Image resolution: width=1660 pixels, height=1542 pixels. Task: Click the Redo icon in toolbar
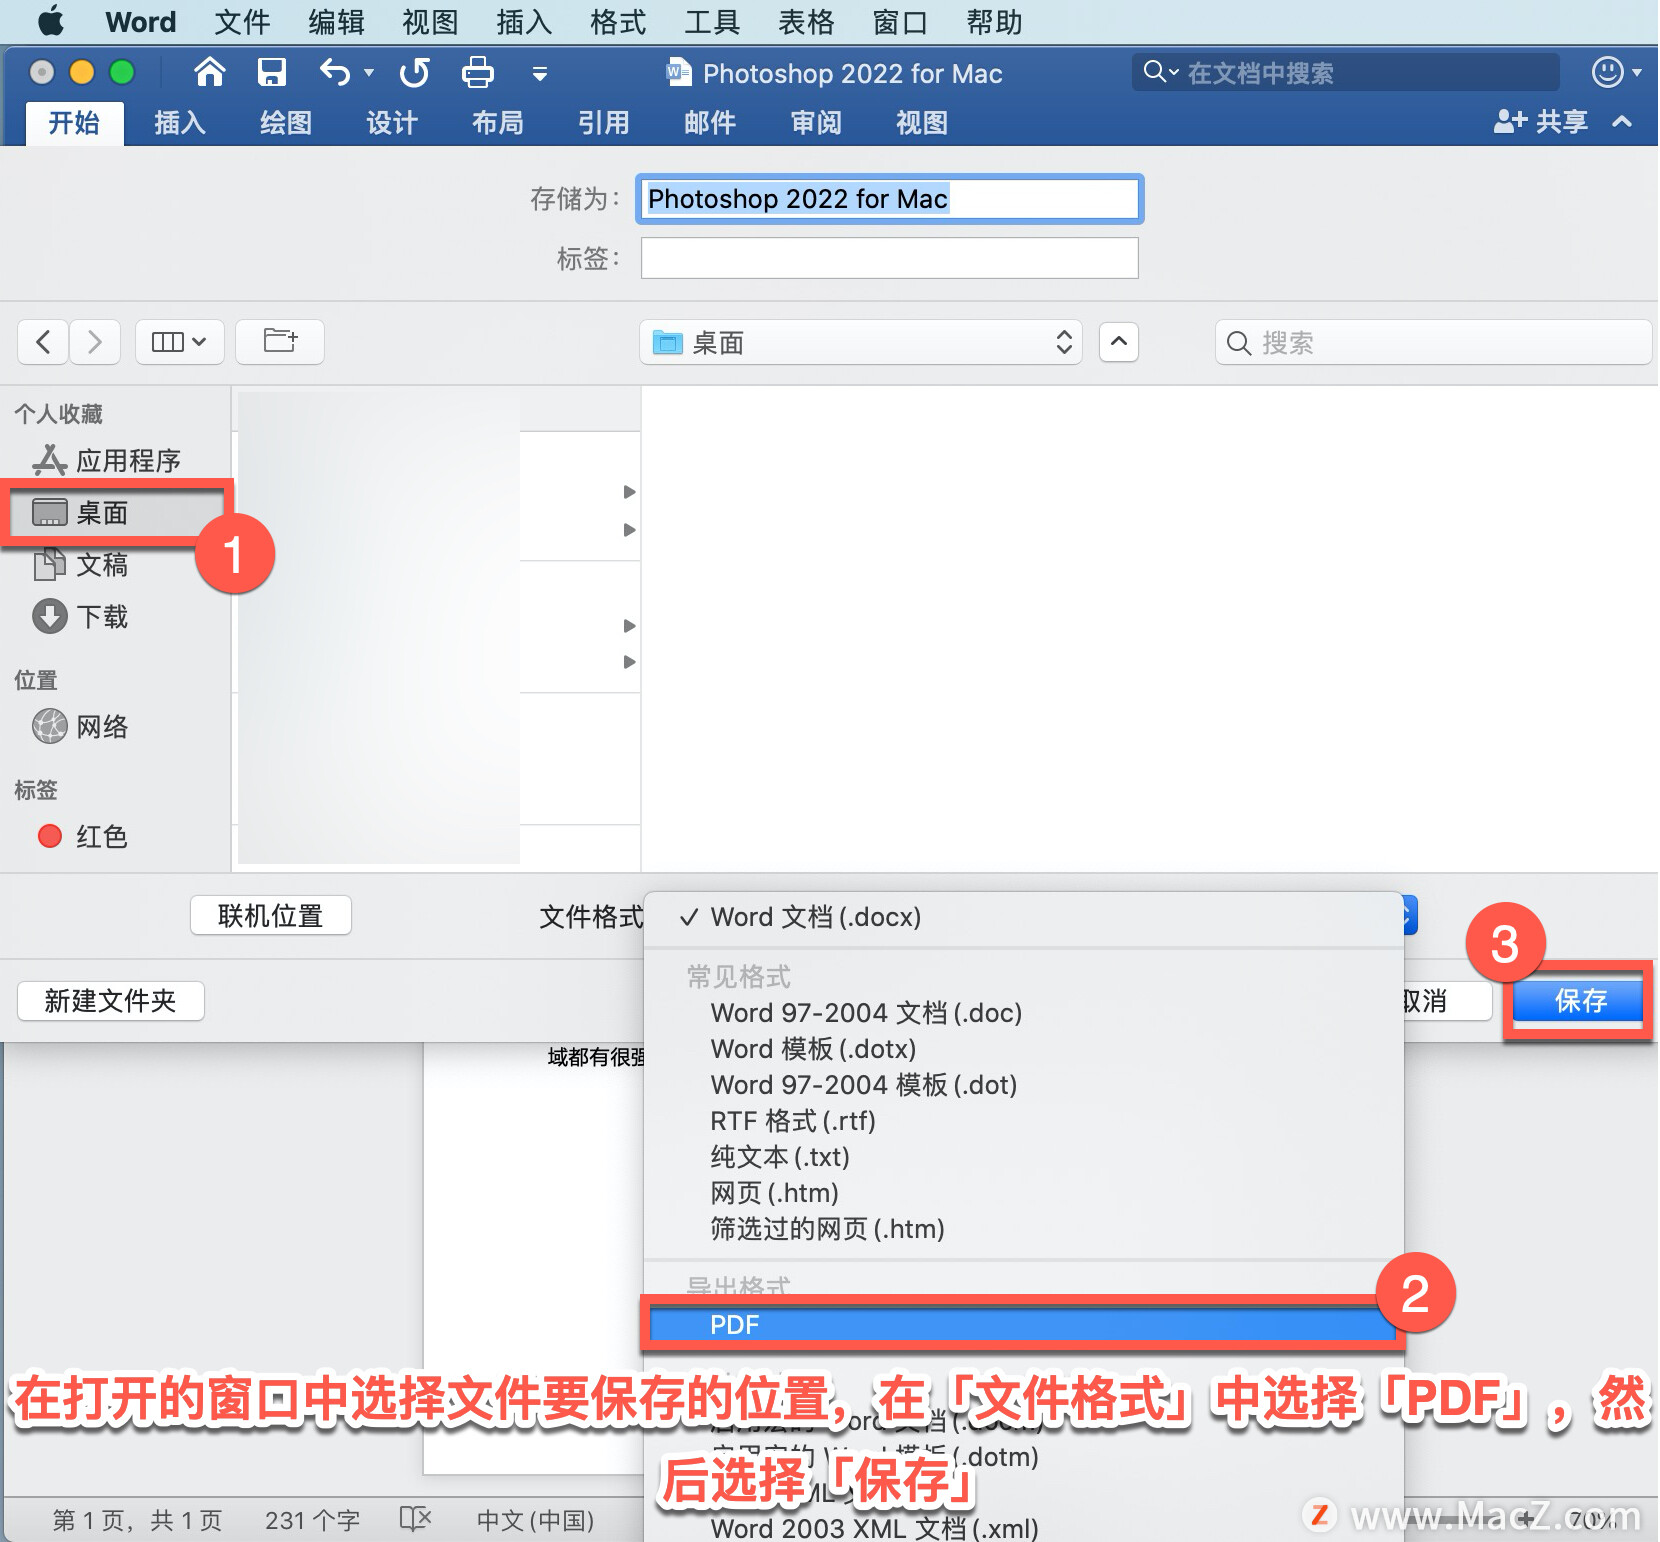[414, 72]
